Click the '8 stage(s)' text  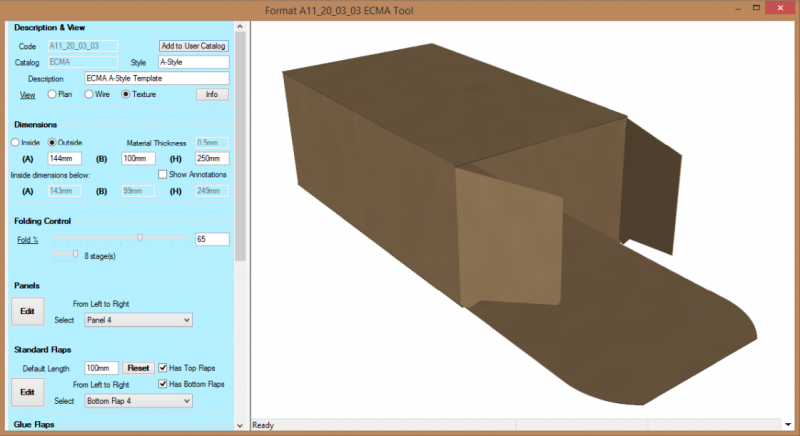tap(100, 256)
